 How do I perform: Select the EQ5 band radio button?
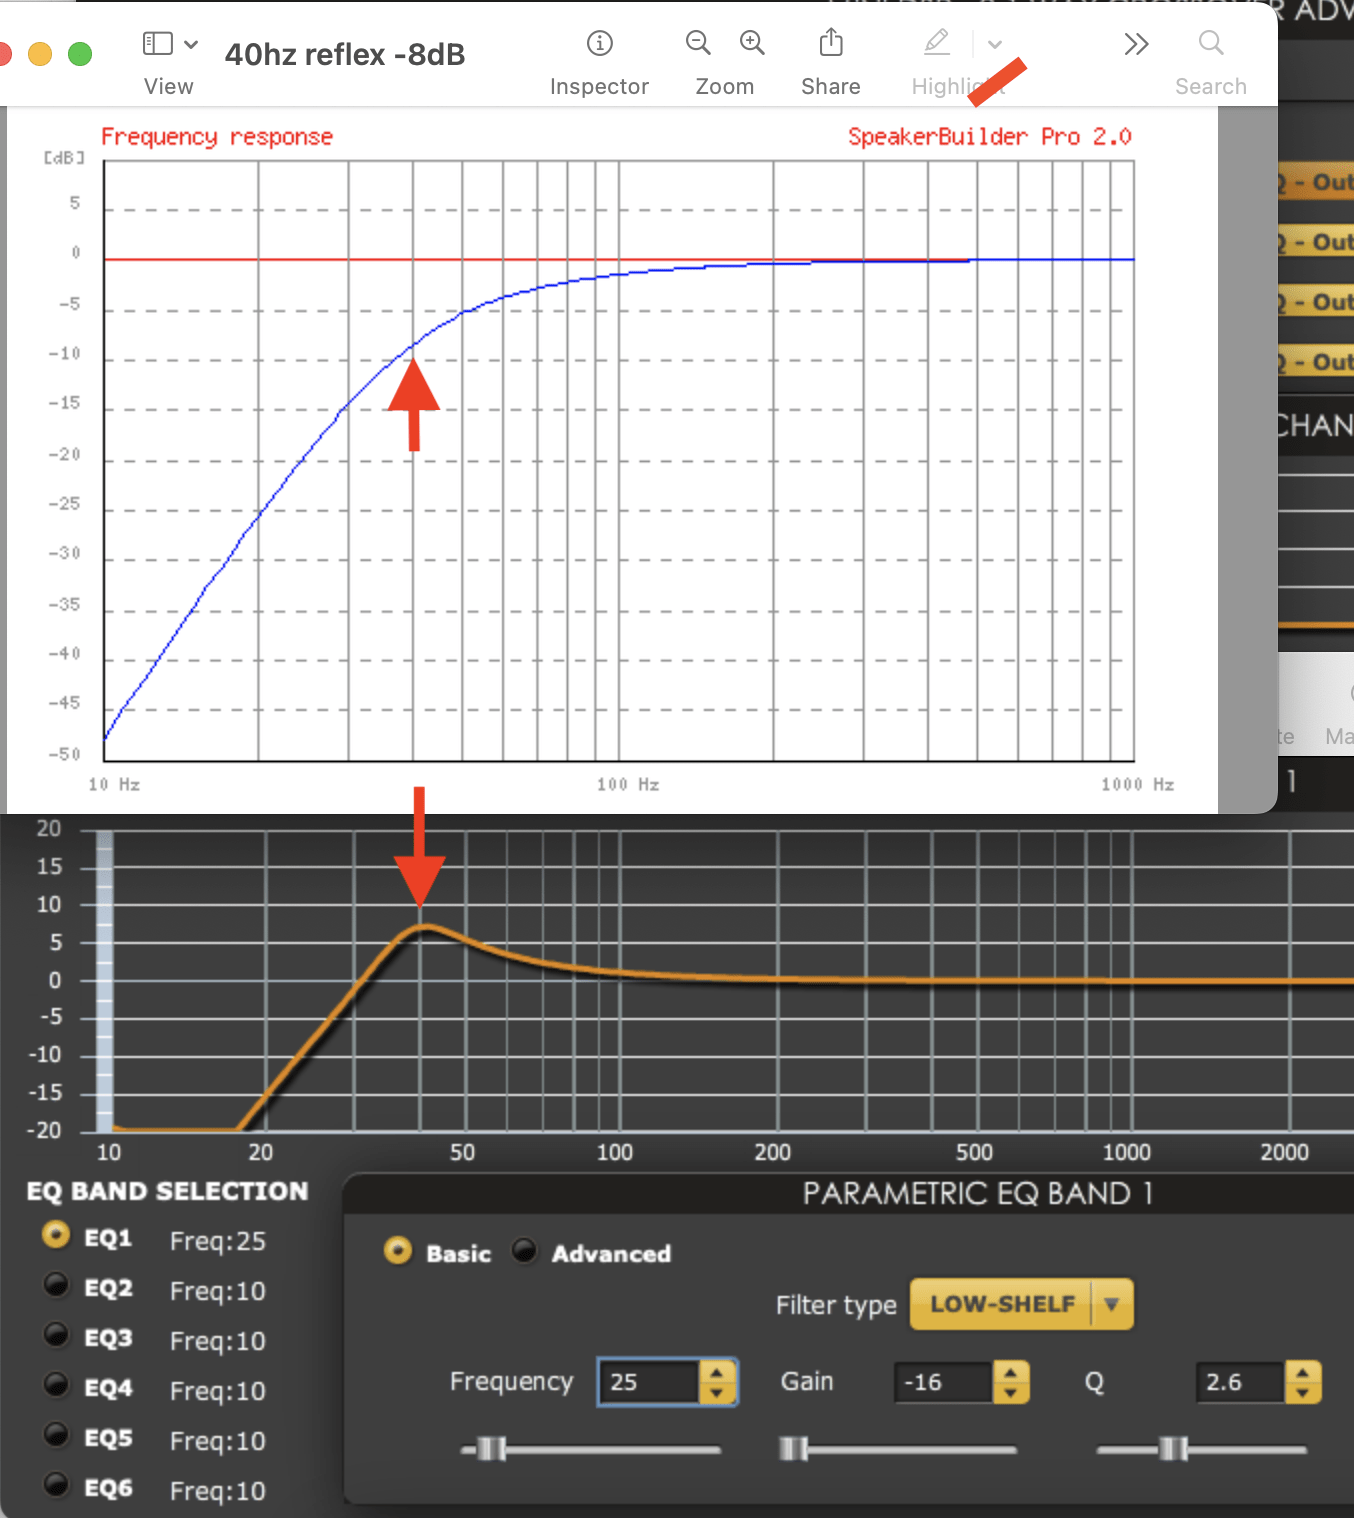click(x=56, y=1435)
